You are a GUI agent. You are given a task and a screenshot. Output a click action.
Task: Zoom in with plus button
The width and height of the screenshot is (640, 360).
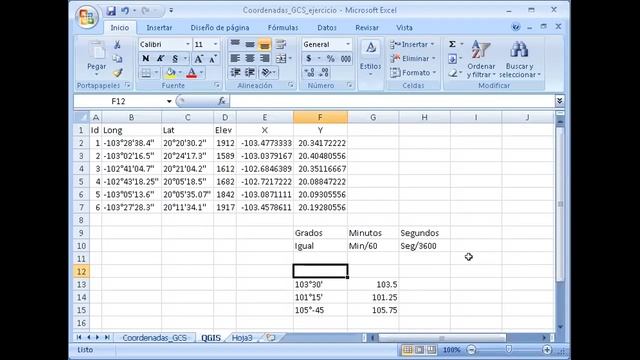(x=547, y=349)
